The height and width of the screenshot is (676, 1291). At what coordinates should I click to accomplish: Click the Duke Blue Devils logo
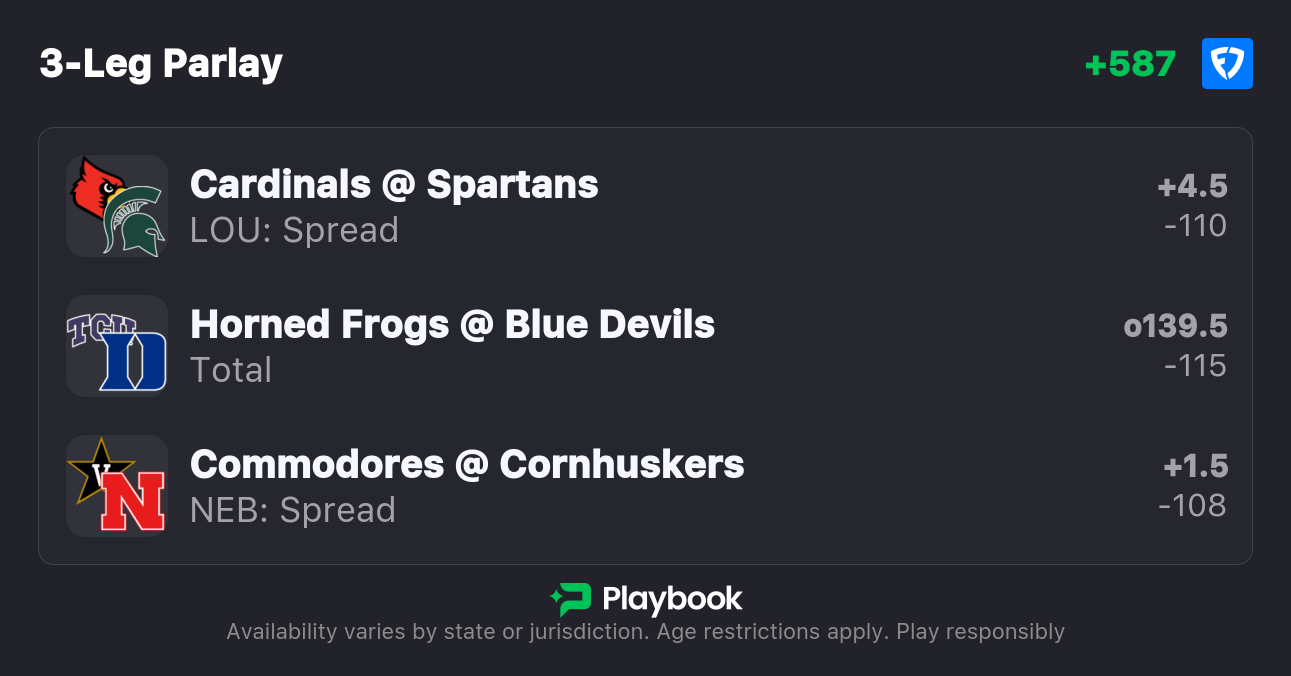pyautogui.click(x=133, y=361)
